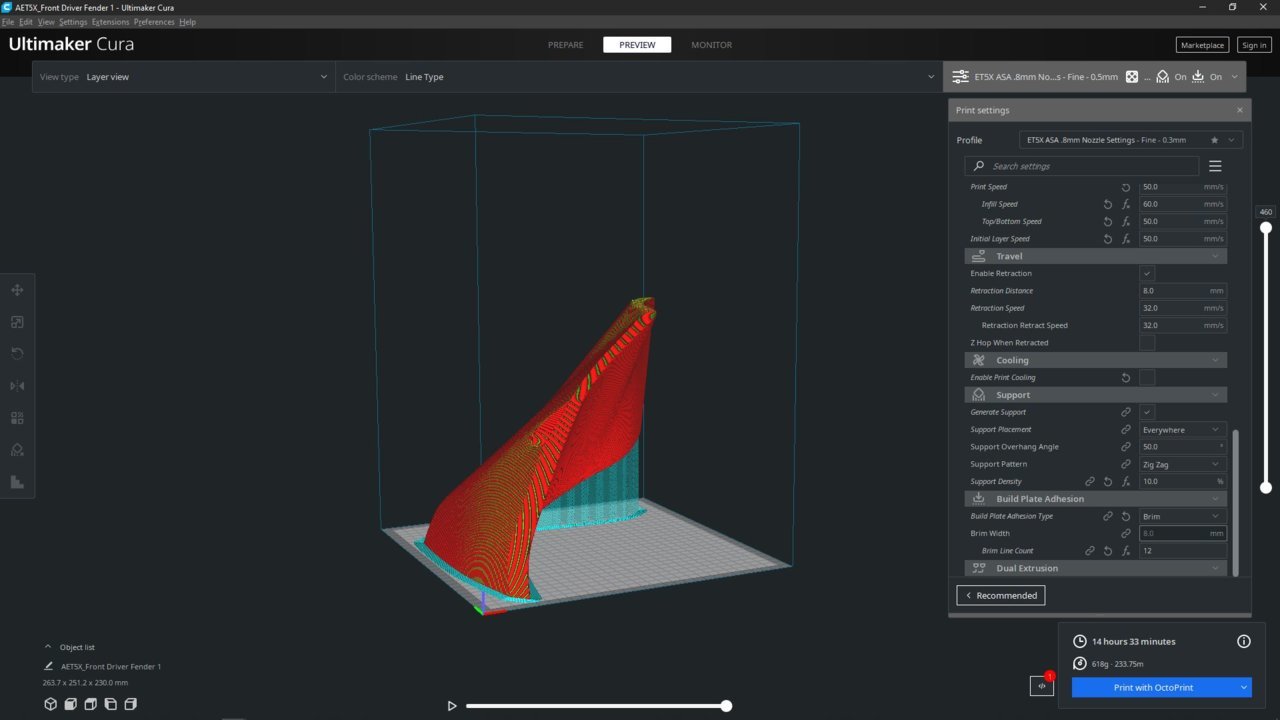The width and height of the screenshot is (1280, 720).
Task: Select the Mirror tool in the left toolbar
Action: [17, 386]
